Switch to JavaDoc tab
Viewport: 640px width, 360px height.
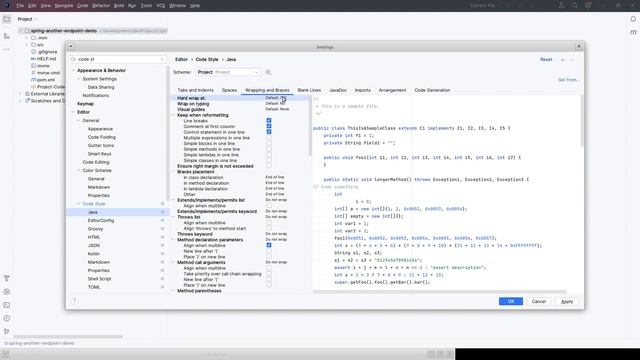point(338,90)
